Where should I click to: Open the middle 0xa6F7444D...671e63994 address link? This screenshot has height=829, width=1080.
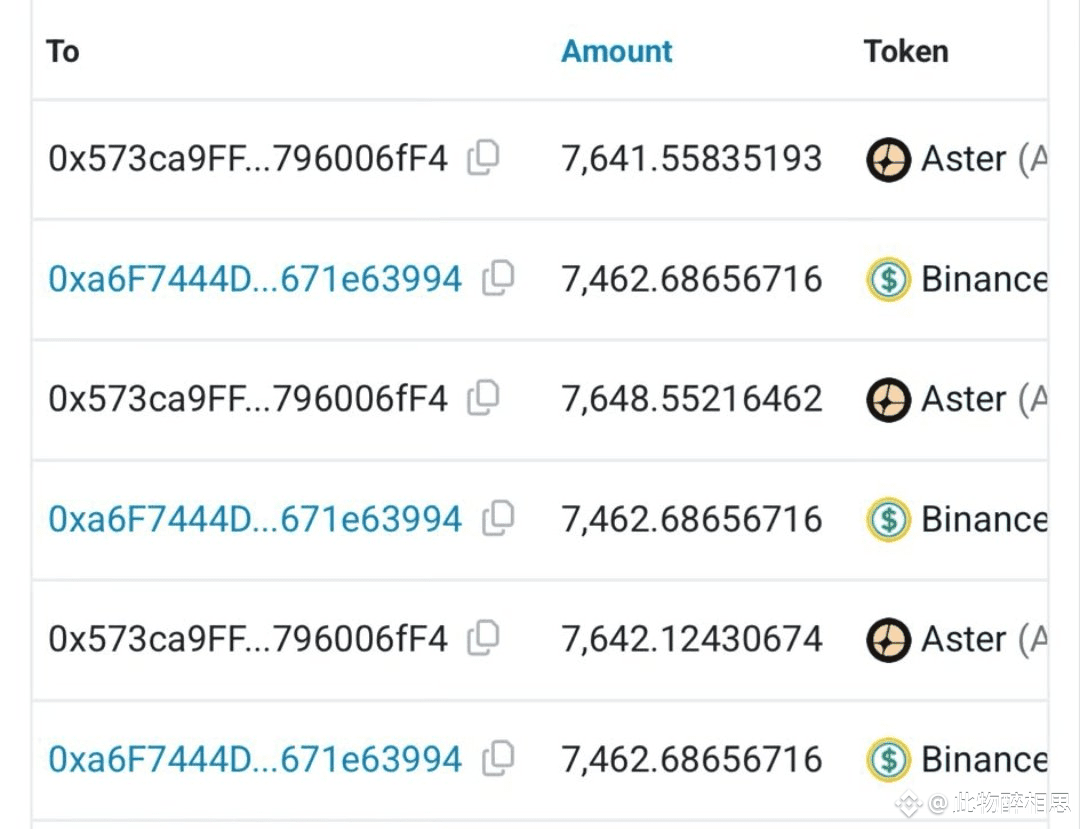[x=255, y=519]
